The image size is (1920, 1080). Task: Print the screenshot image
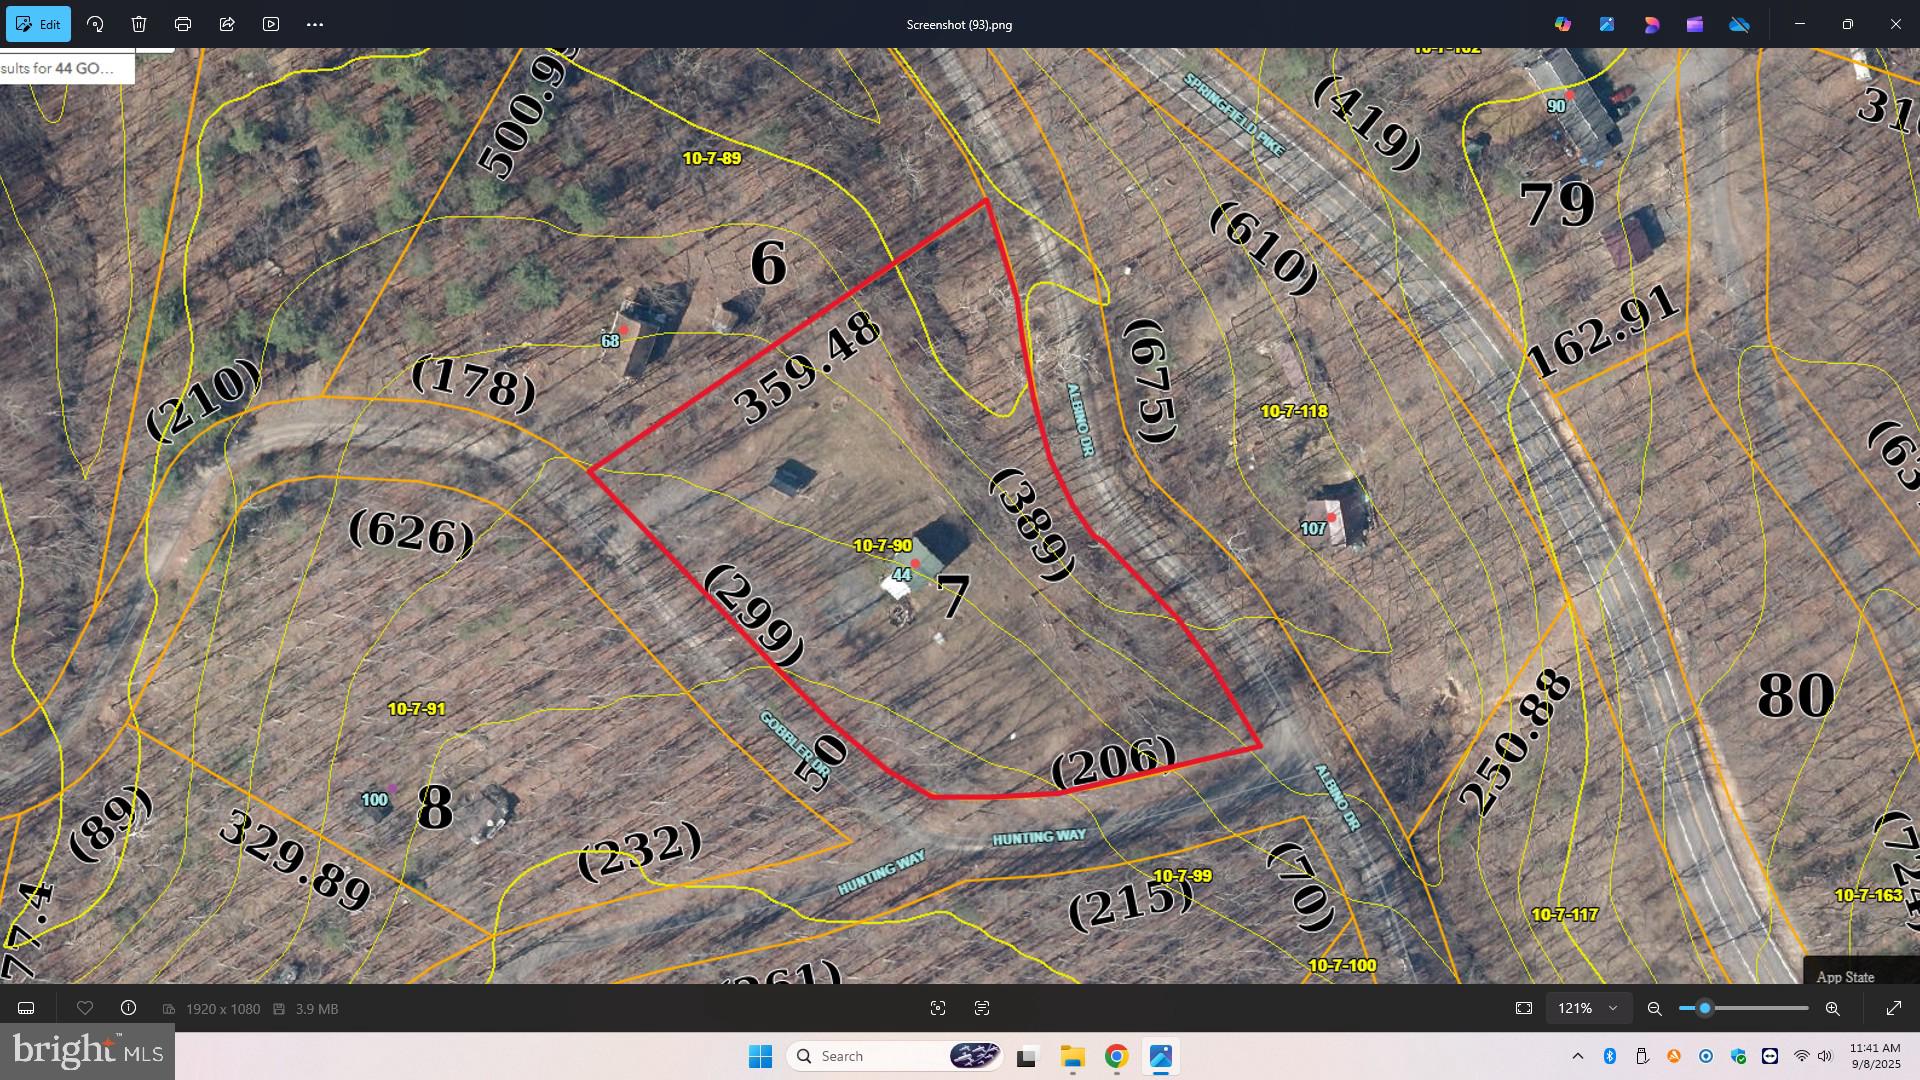(183, 24)
